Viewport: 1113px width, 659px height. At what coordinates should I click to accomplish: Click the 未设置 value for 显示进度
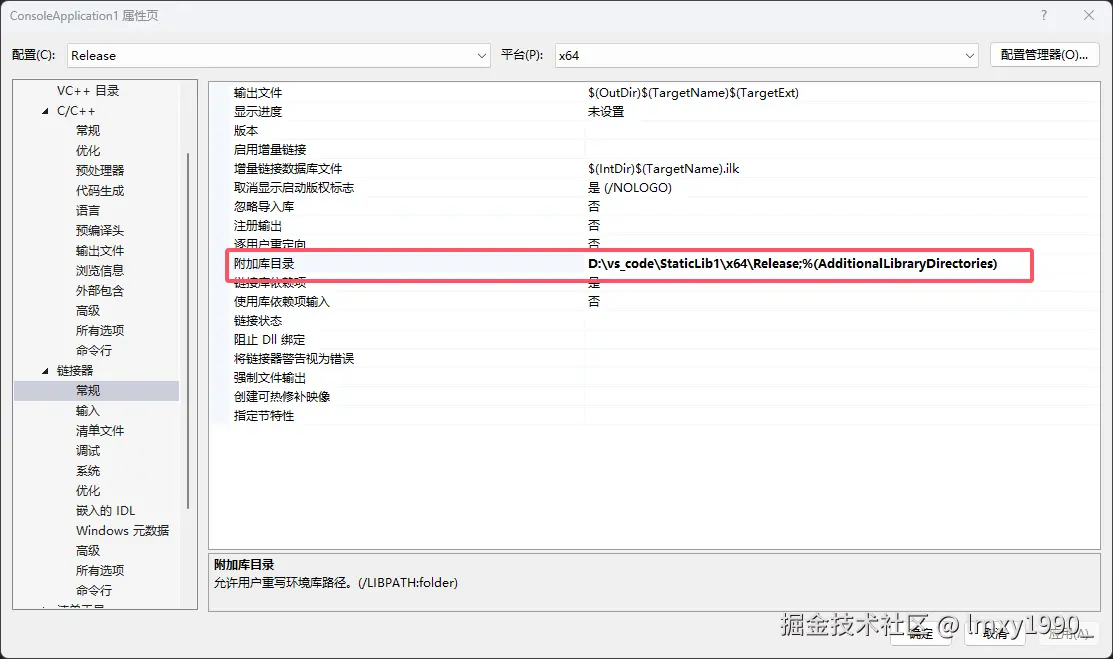[x=606, y=111]
